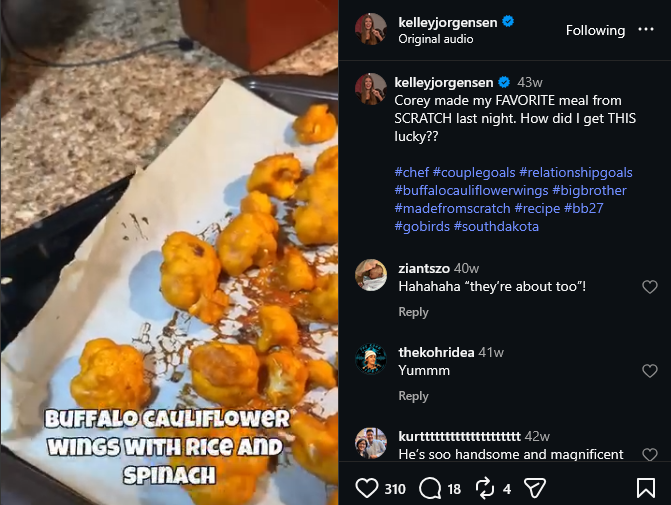Open the #buffalocauliflowerwings hashtag

click(x=471, y=190)
